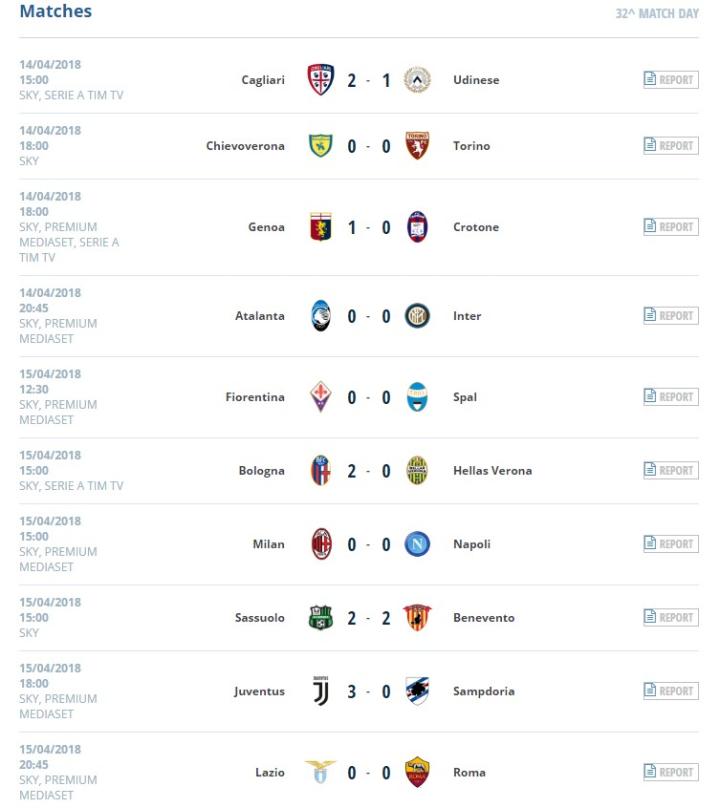This screenshot has width=720, height=808.
Task: Click the Genoa club crest
Action: tap(320, 227)
